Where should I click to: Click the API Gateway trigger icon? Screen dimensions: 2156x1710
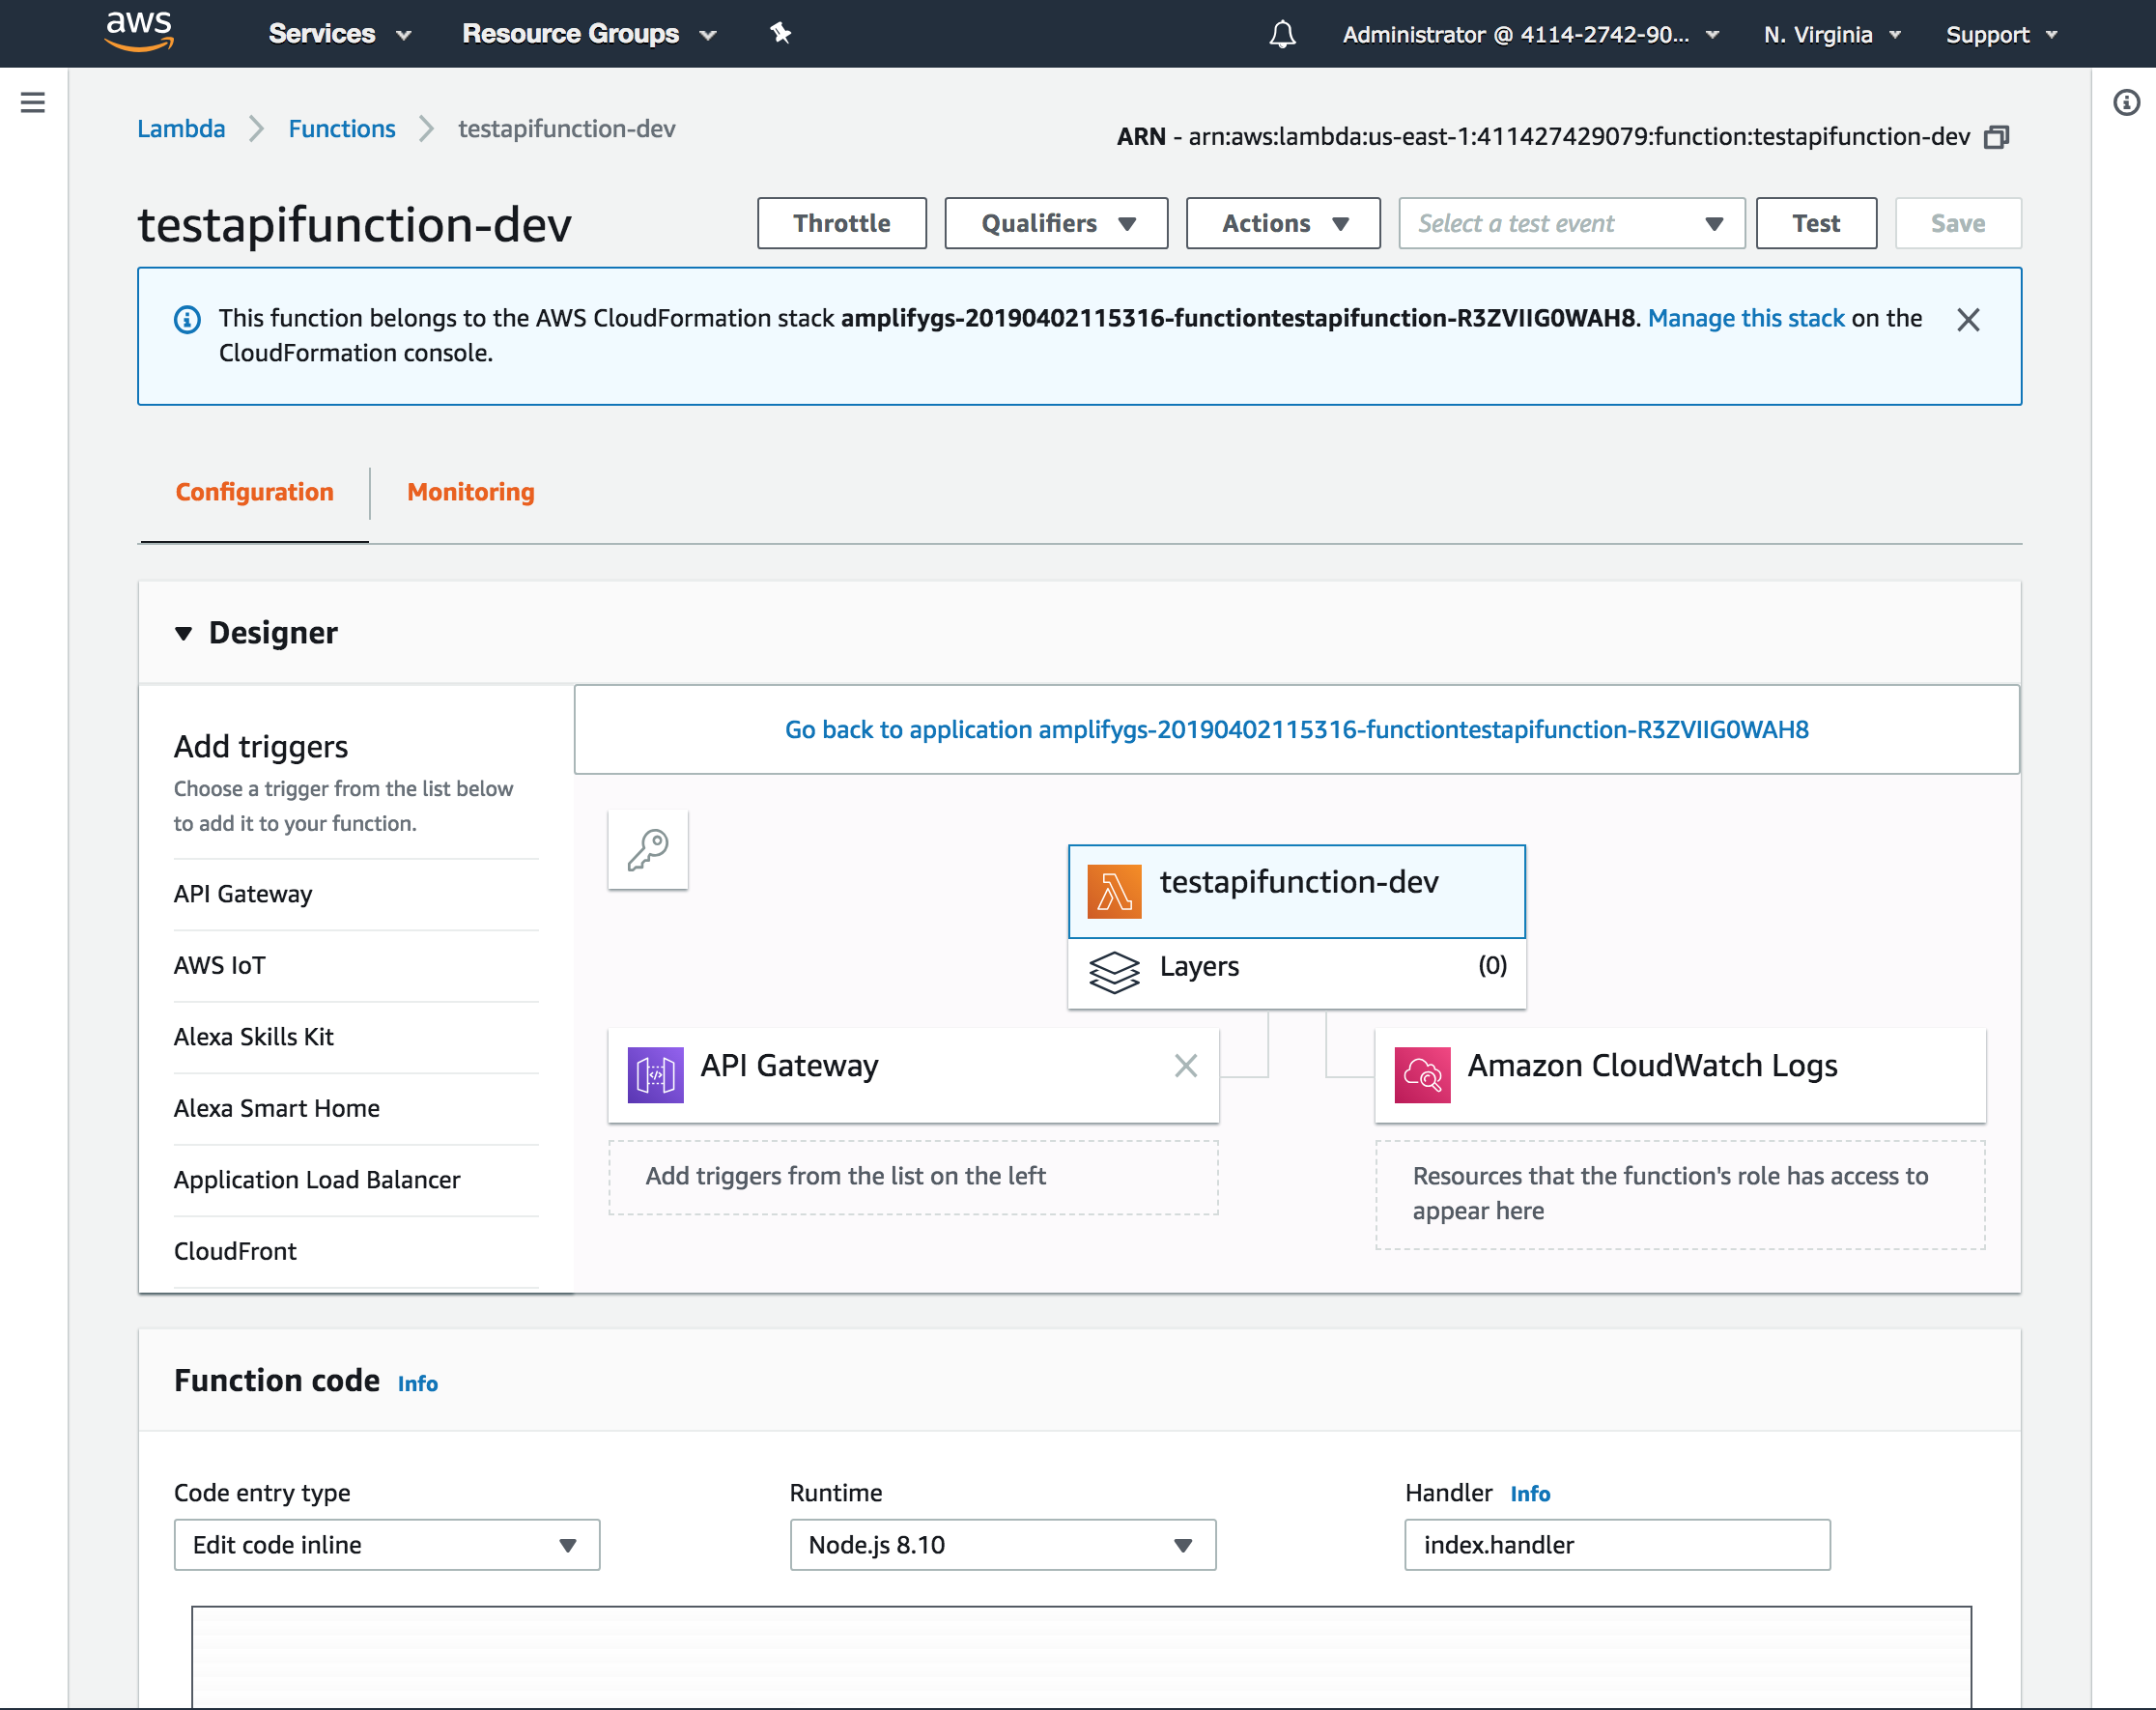coord(655,1074)
